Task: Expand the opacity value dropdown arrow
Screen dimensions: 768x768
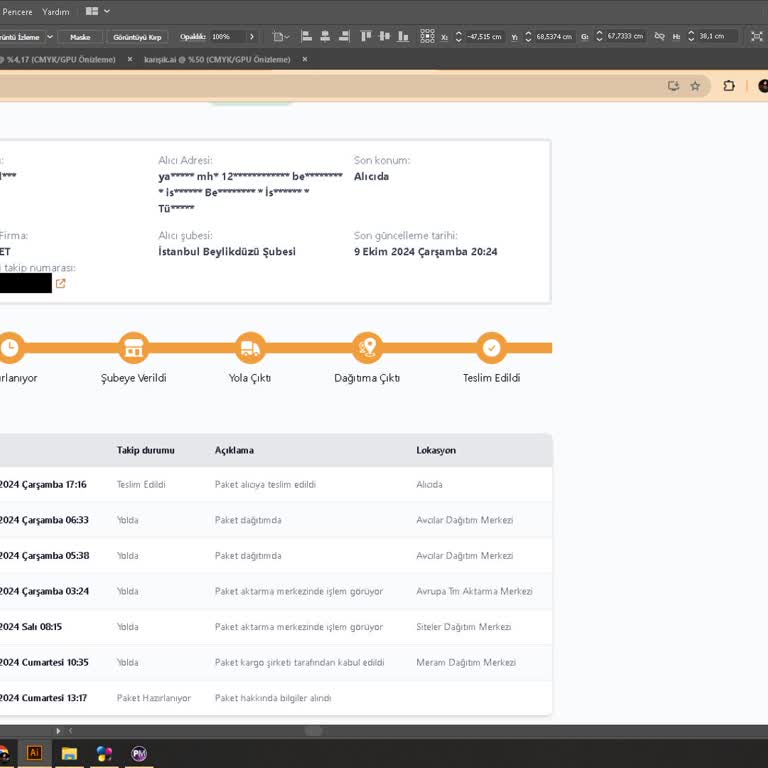Action: coord(251,36)
